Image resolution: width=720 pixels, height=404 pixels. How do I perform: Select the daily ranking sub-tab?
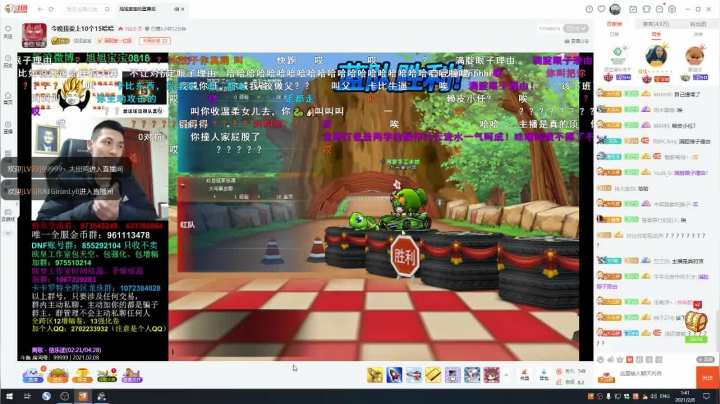614,34
